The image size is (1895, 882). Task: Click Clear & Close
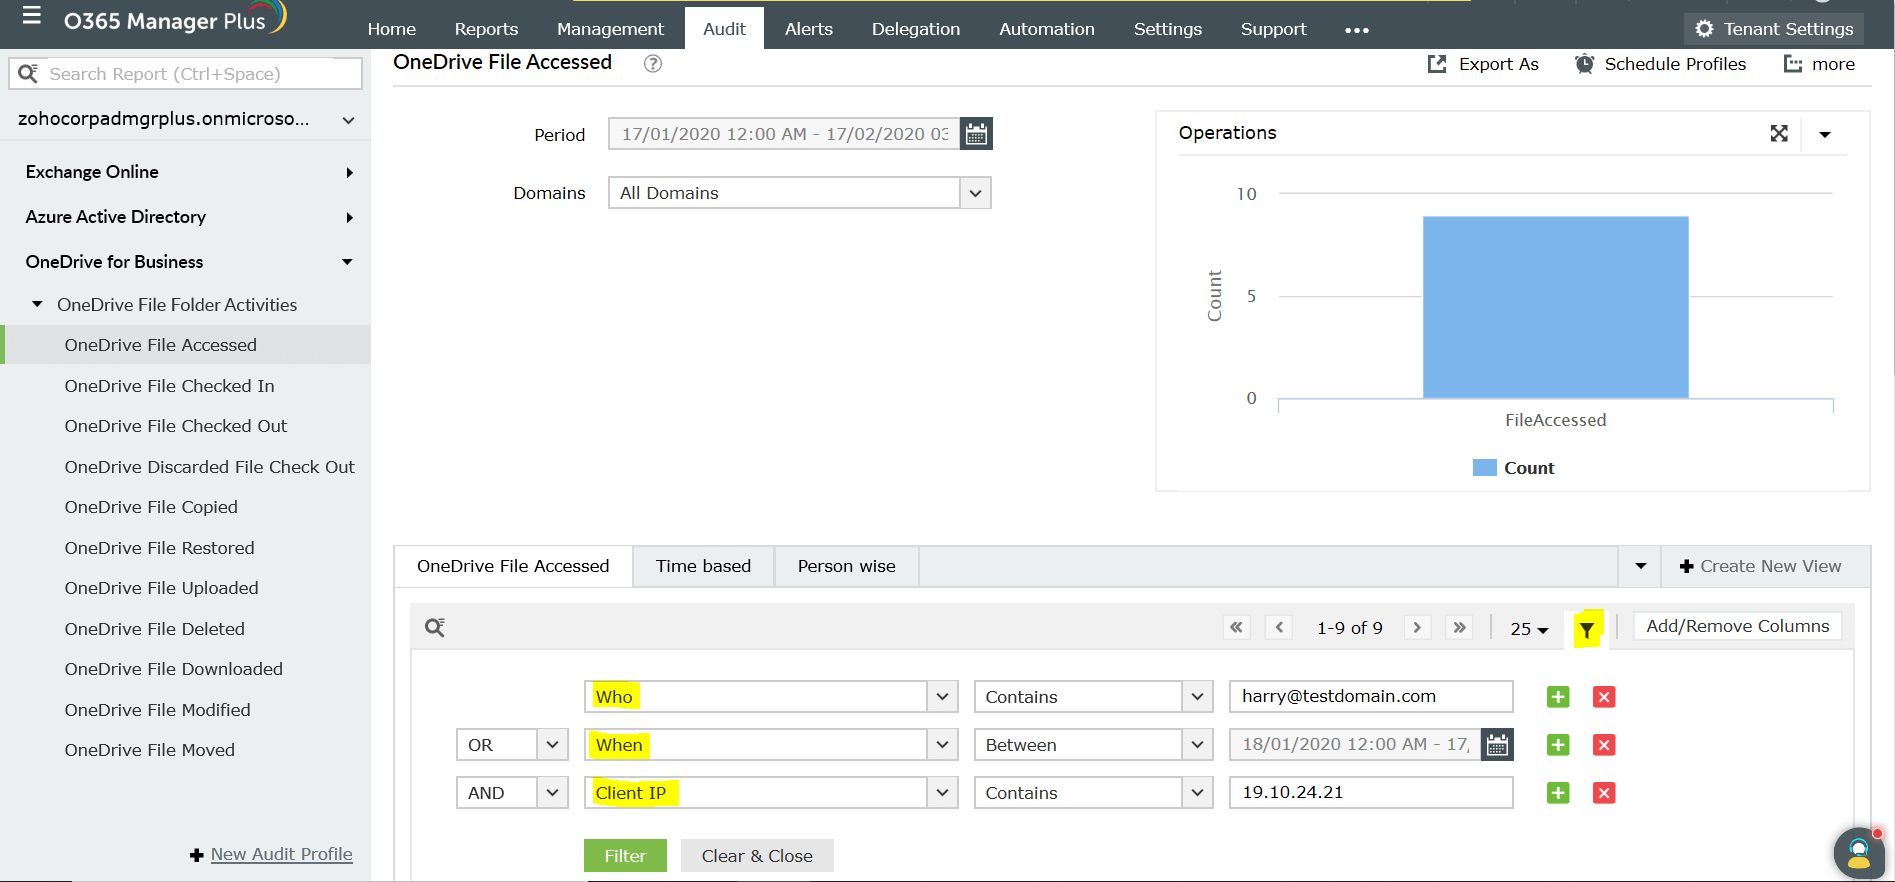coord(757,856)
